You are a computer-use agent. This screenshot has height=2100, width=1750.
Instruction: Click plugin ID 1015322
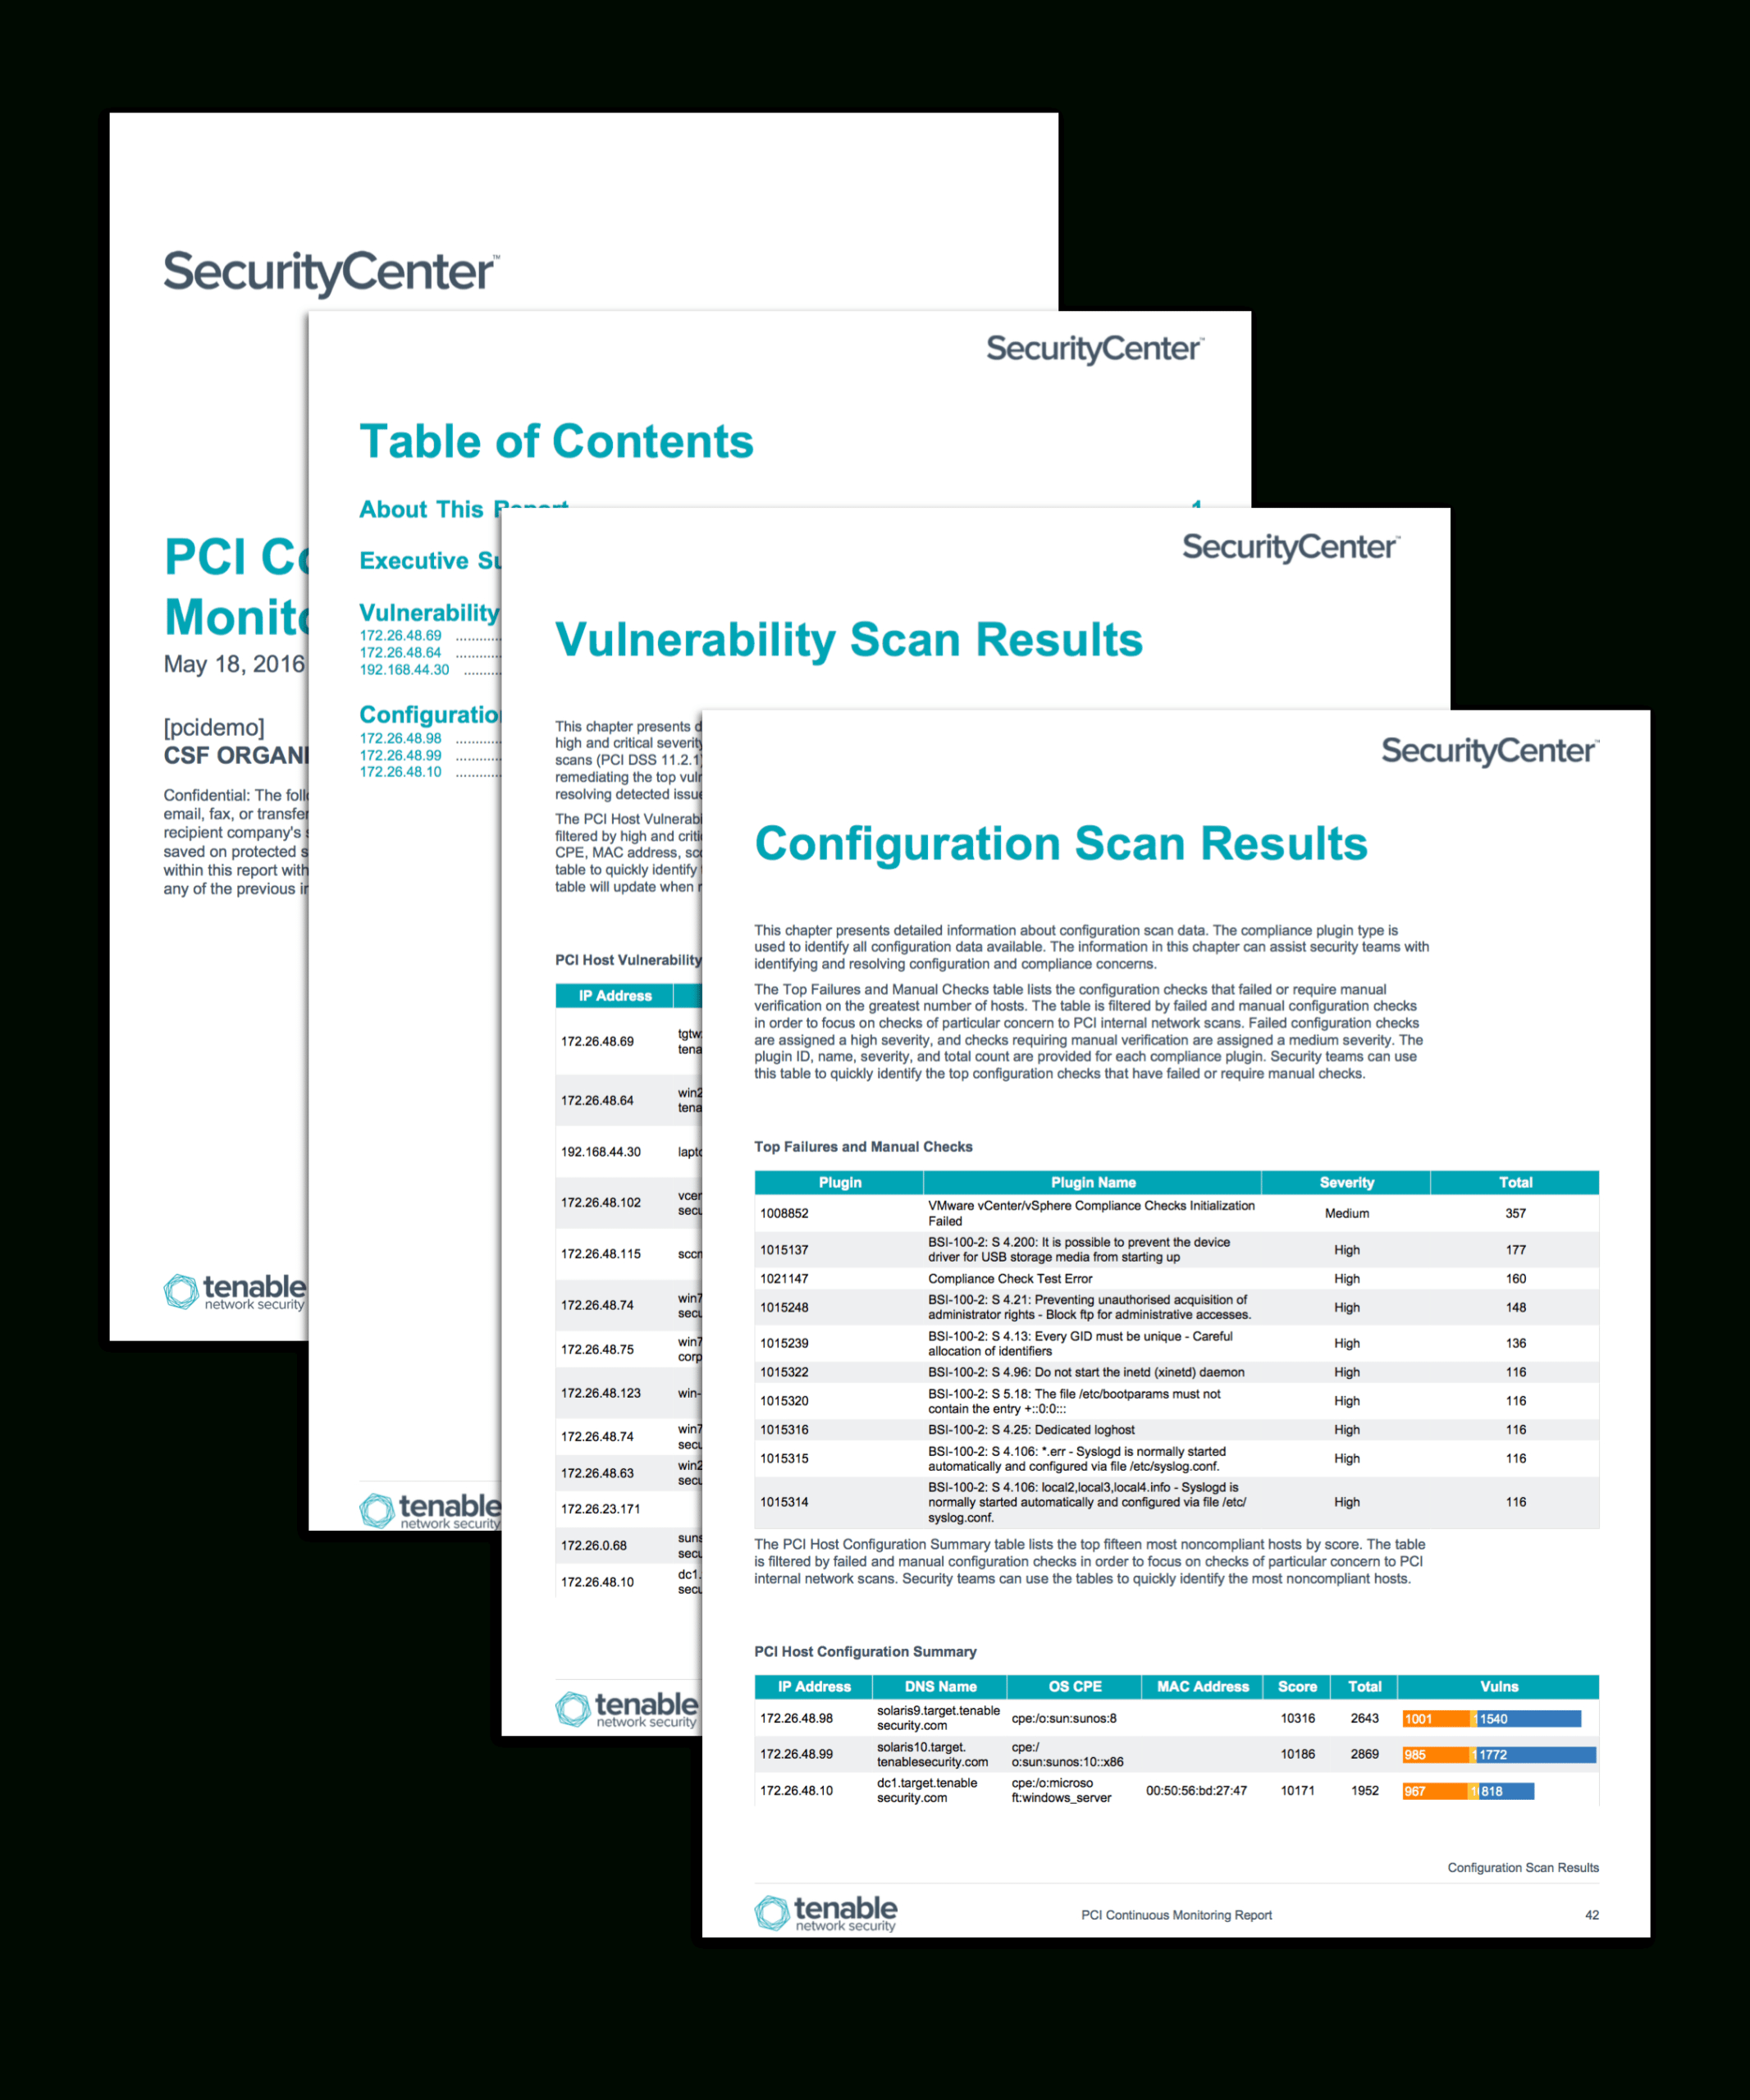point(784,1373)
